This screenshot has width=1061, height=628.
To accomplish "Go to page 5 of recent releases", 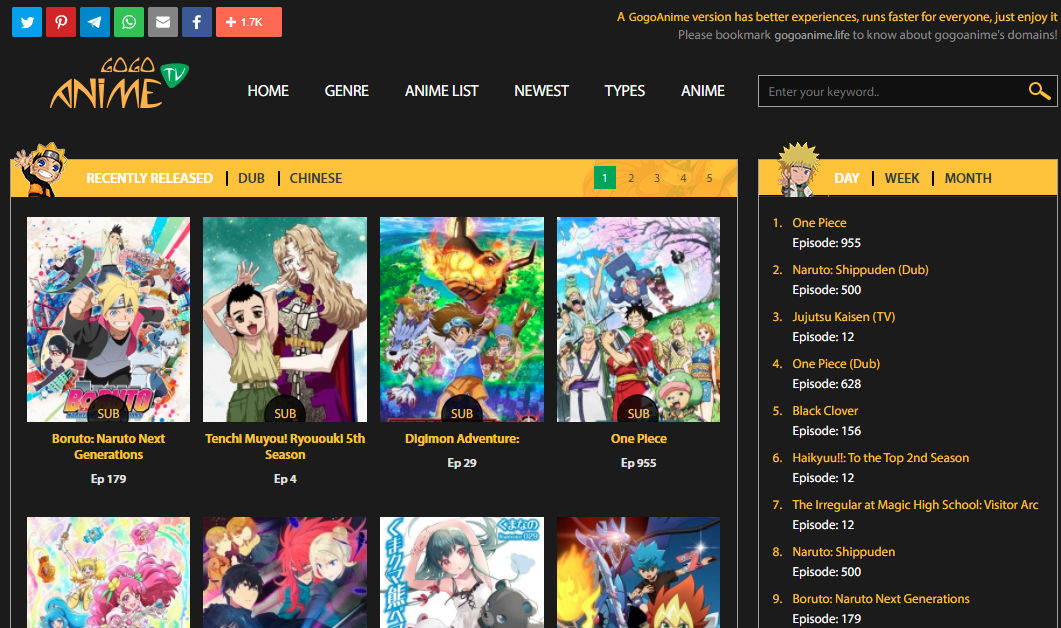I will point(709,178).
